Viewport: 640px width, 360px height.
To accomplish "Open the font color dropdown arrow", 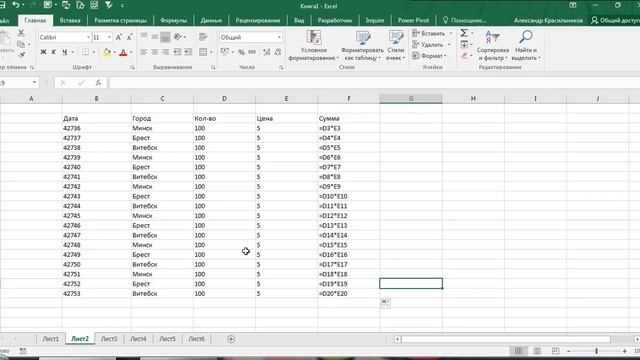I will point(131,52).
